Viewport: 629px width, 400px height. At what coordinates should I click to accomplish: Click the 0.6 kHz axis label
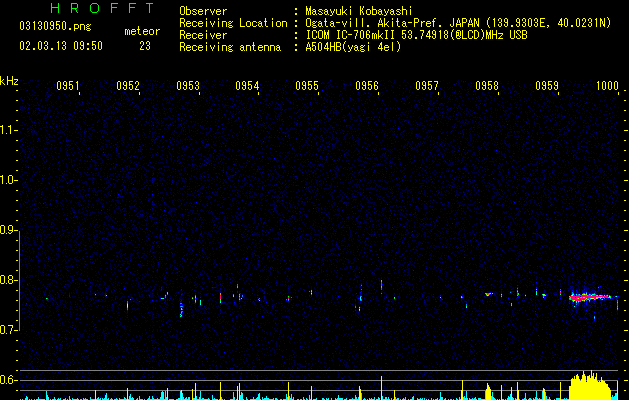pos(8,380)
